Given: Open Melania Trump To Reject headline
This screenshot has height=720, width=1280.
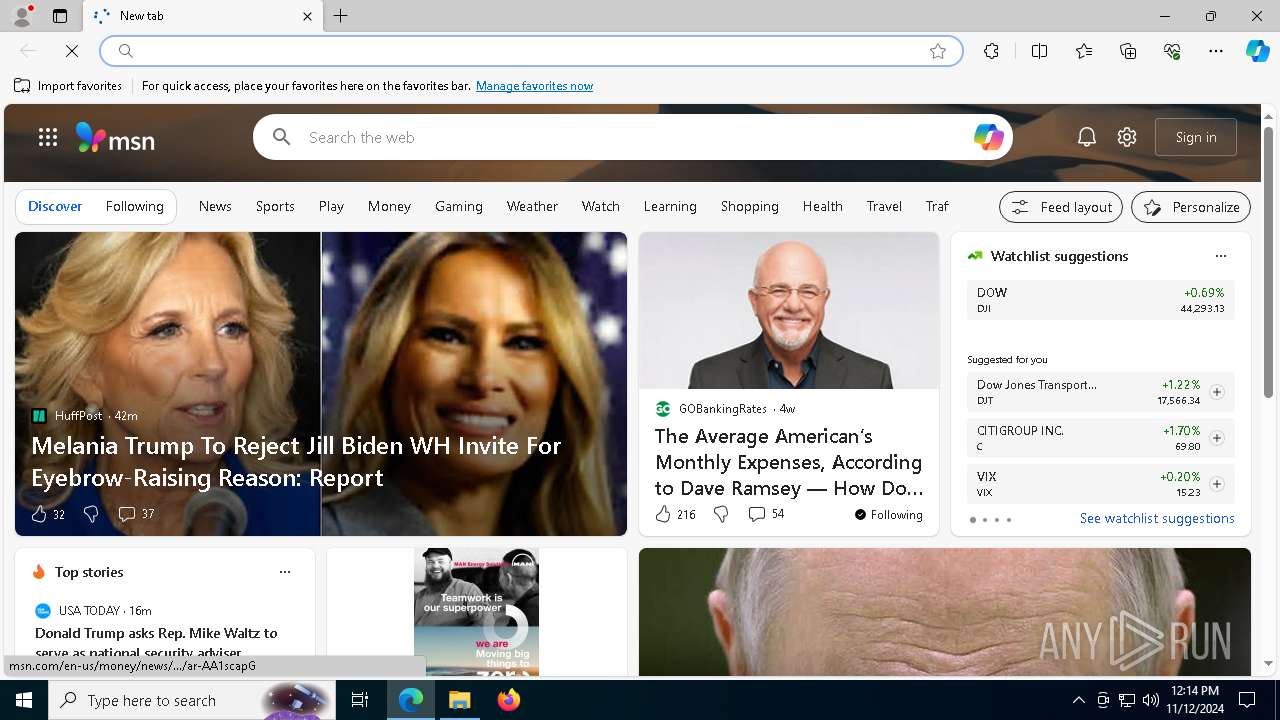Looking at the screenshot, I should tap(296, 462).
